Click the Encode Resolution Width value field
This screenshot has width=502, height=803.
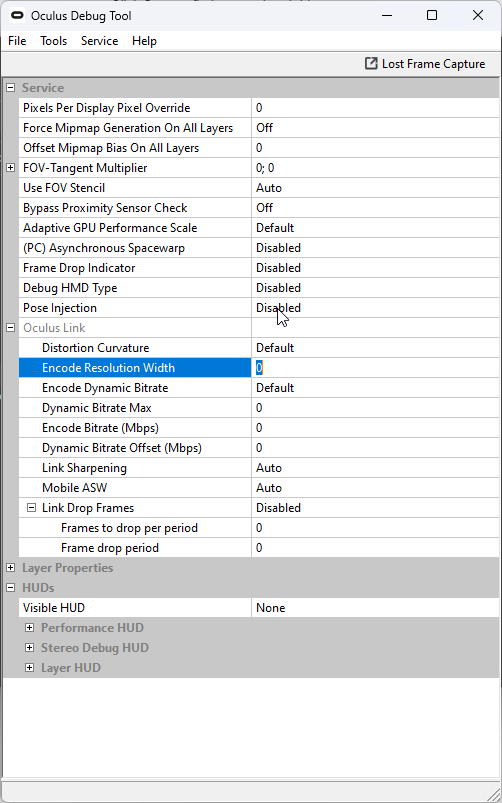(375, 368)
